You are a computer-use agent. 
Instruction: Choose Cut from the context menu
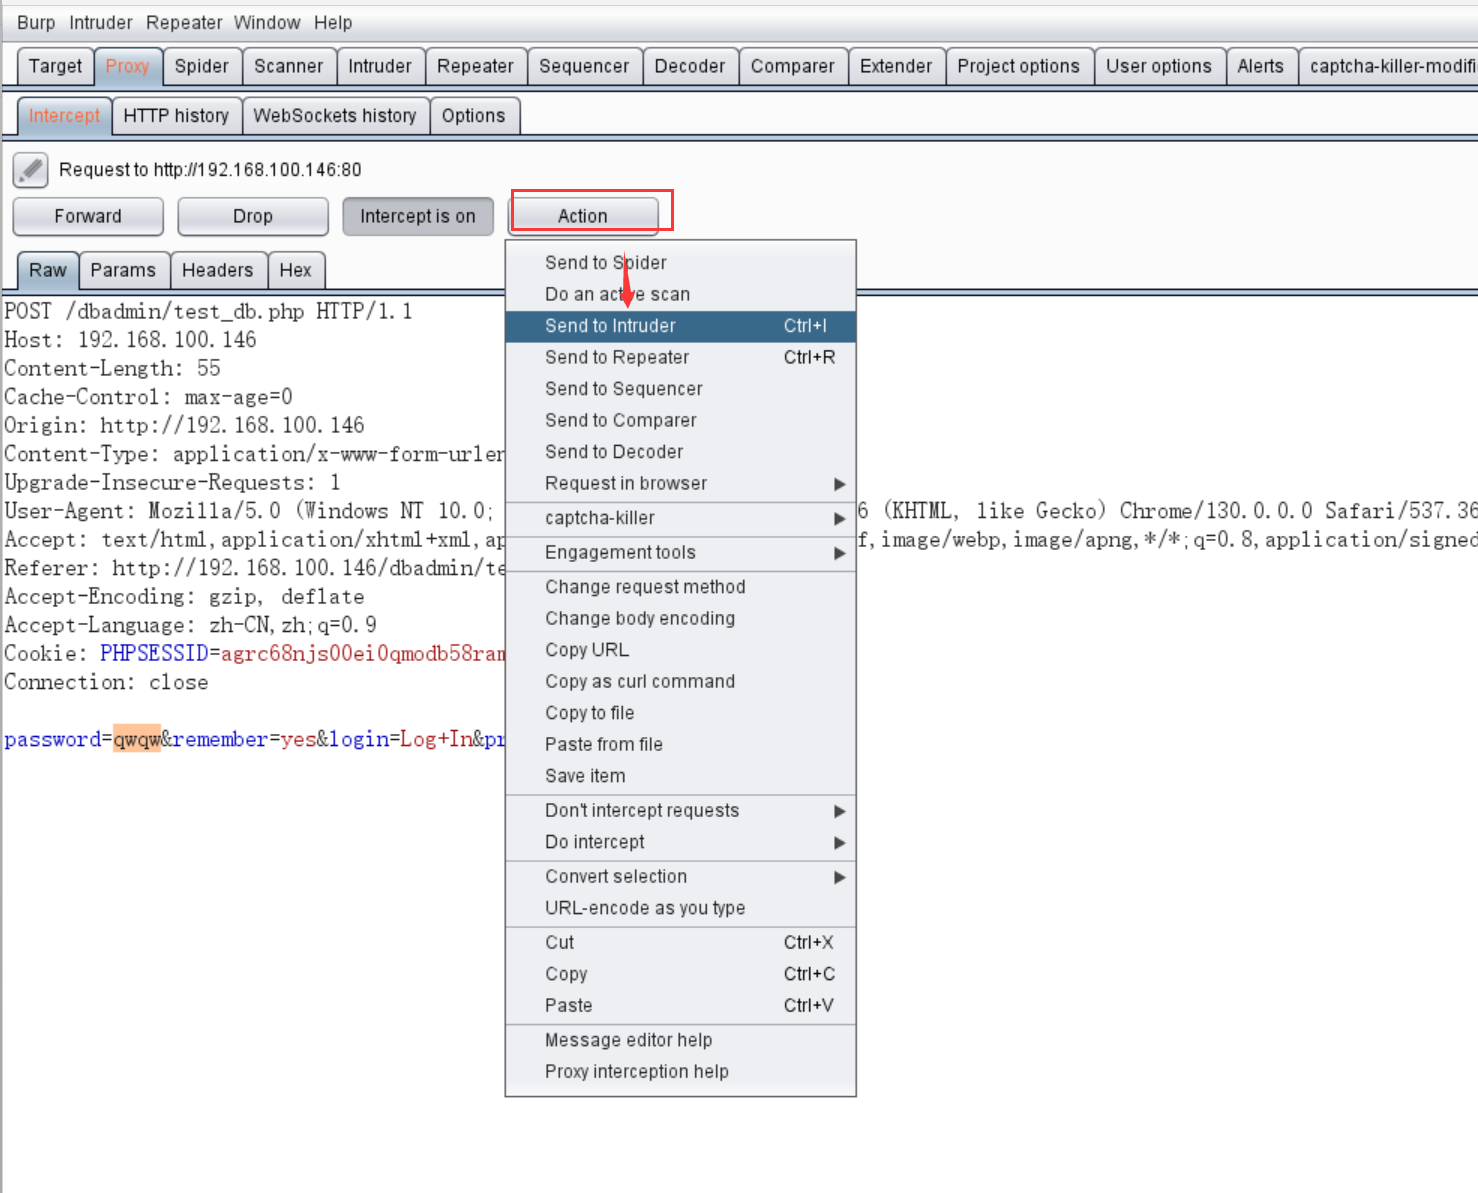coord(680,943)
